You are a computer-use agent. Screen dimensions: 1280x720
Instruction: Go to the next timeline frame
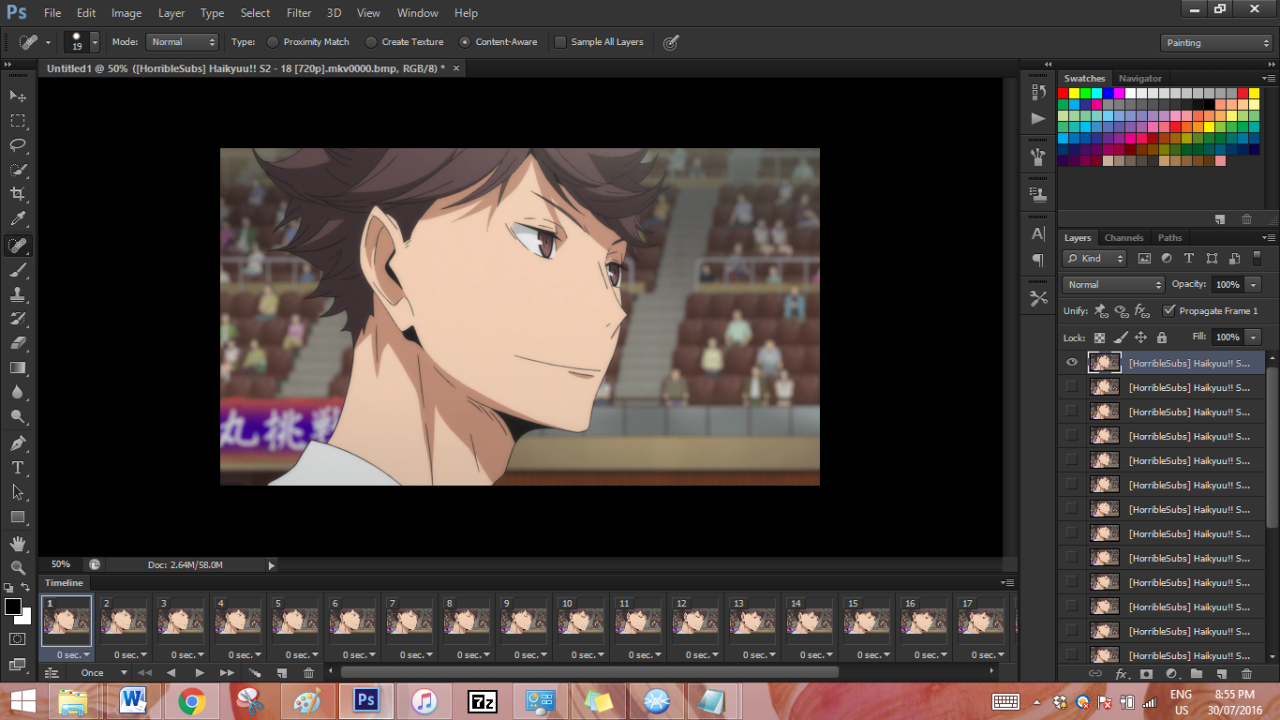(x=227, y=673)
